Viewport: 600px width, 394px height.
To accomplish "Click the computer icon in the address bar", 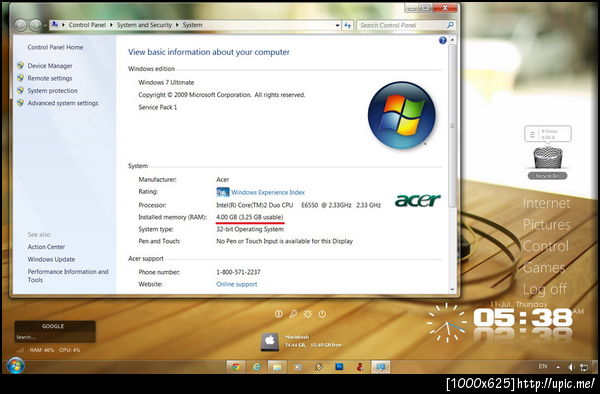I will 55,24.
